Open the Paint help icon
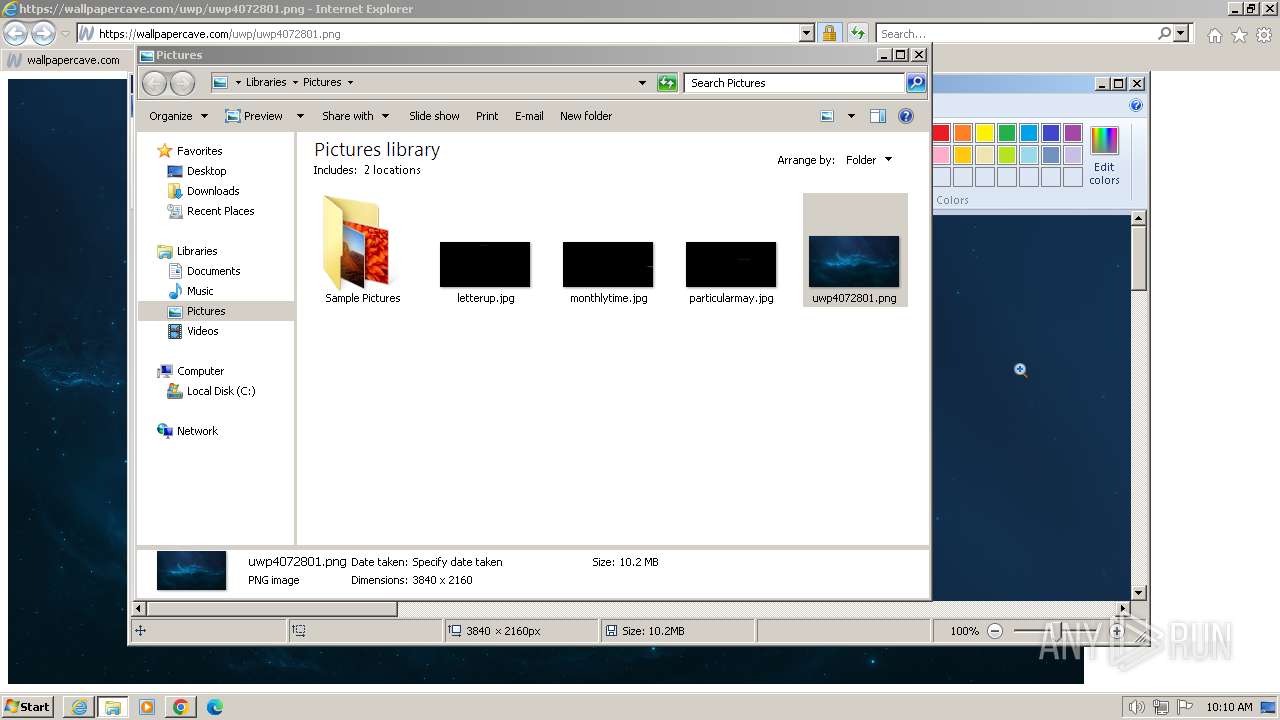The width and height of the screenshot is (1280, 720). tap(1136, 105)
